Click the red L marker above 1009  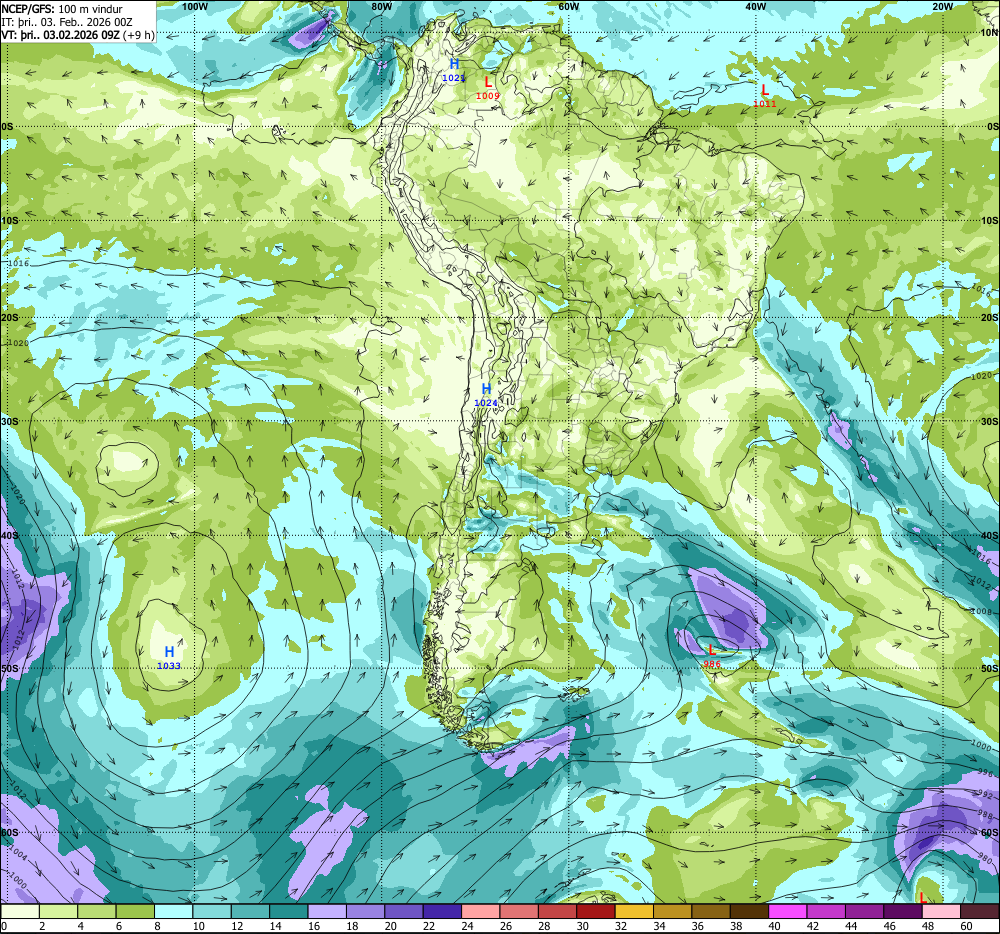tap(488, 82)
